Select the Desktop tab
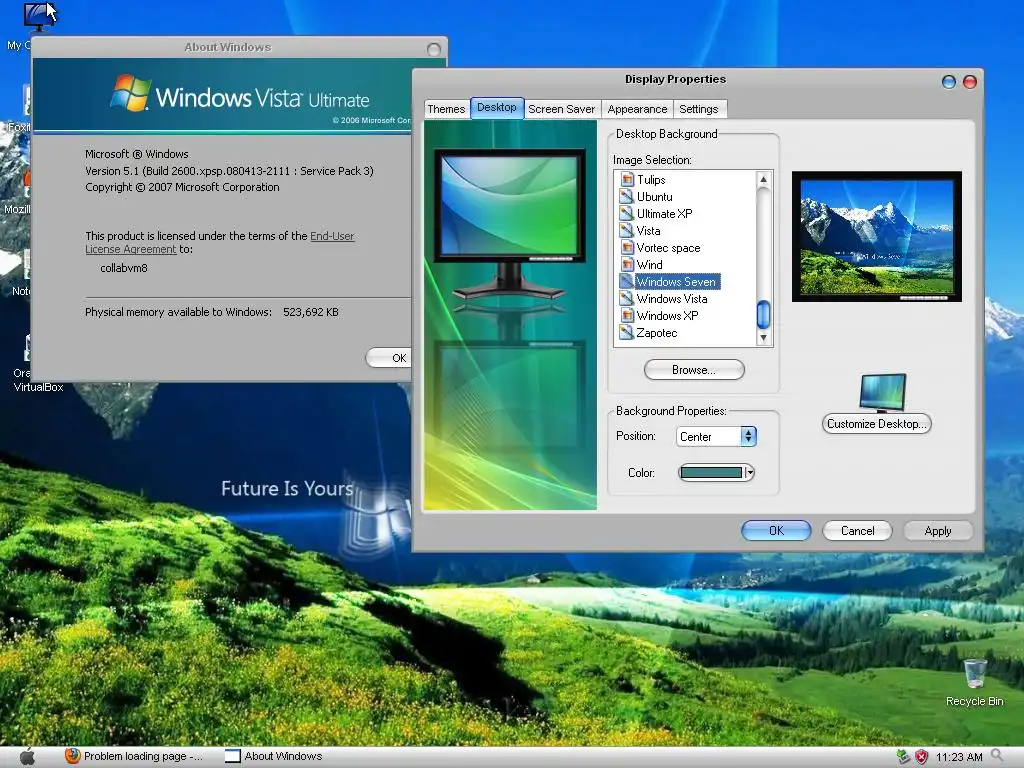 pos(496,107)
